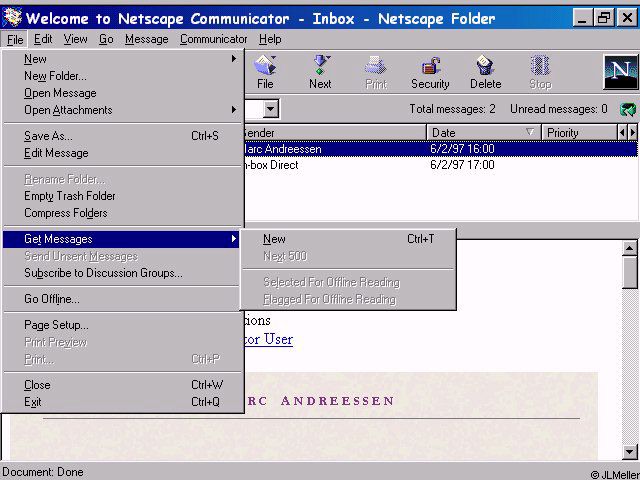Click message pane scroll up arrow
This screenshot has height=480, width=640.
(629, 248)
